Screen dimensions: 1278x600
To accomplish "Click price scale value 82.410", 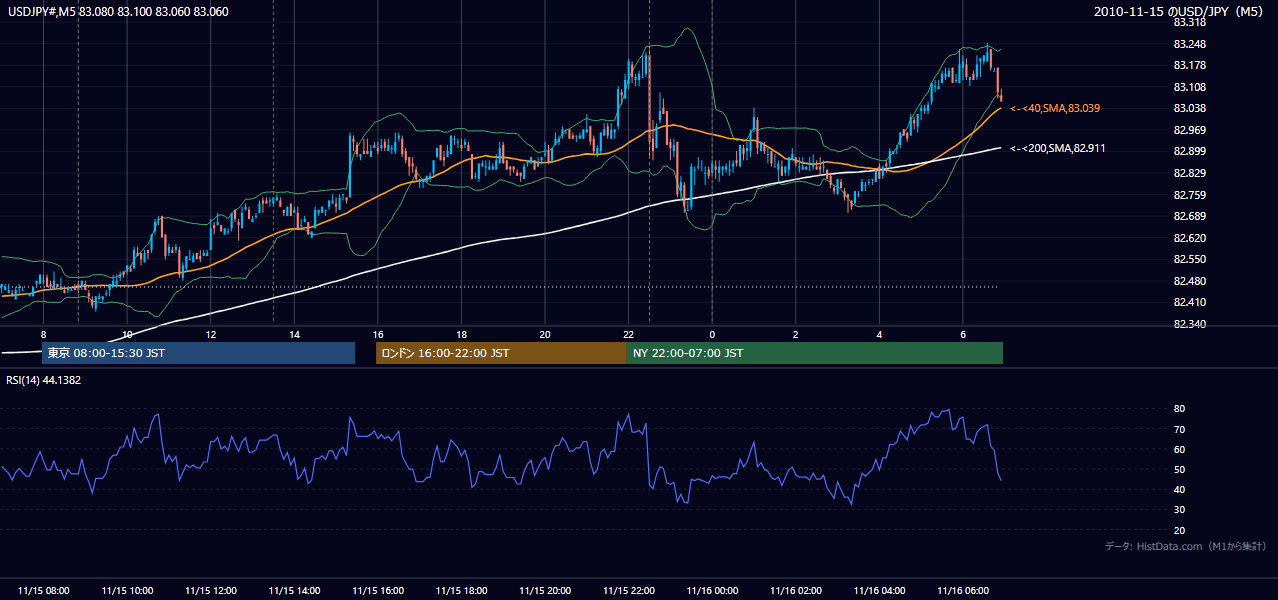I will coord(1189,302).
